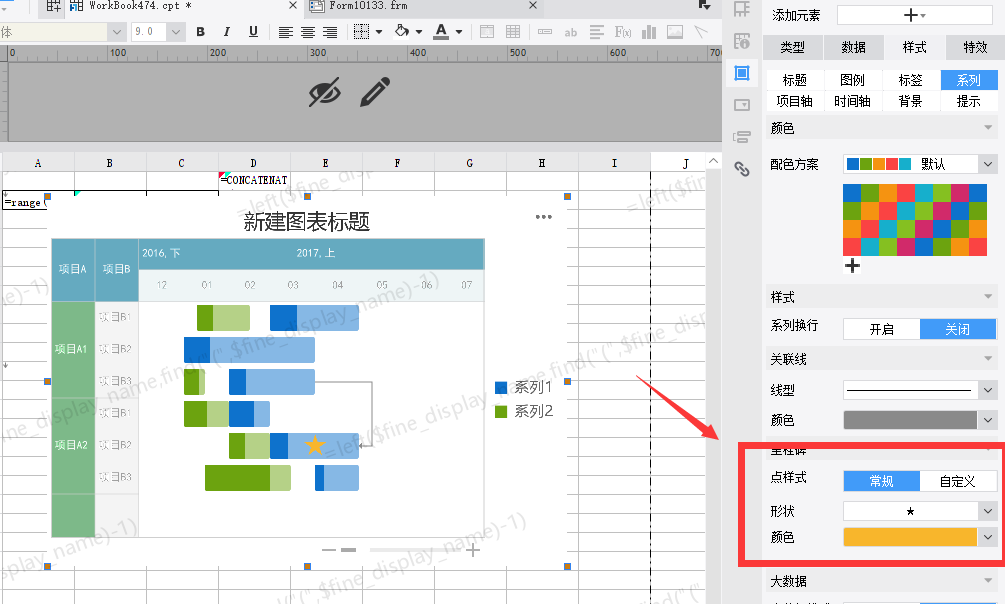Screen dimensions: 1005x604
Task: Open the hyperlink sidebar icon
Action: click(x=742, y=169)
